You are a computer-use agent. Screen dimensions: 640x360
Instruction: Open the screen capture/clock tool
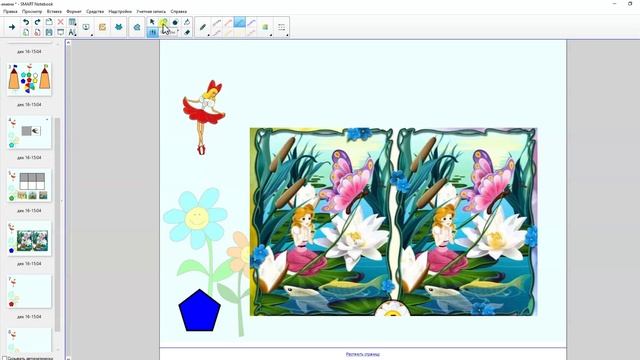(86, 27)
